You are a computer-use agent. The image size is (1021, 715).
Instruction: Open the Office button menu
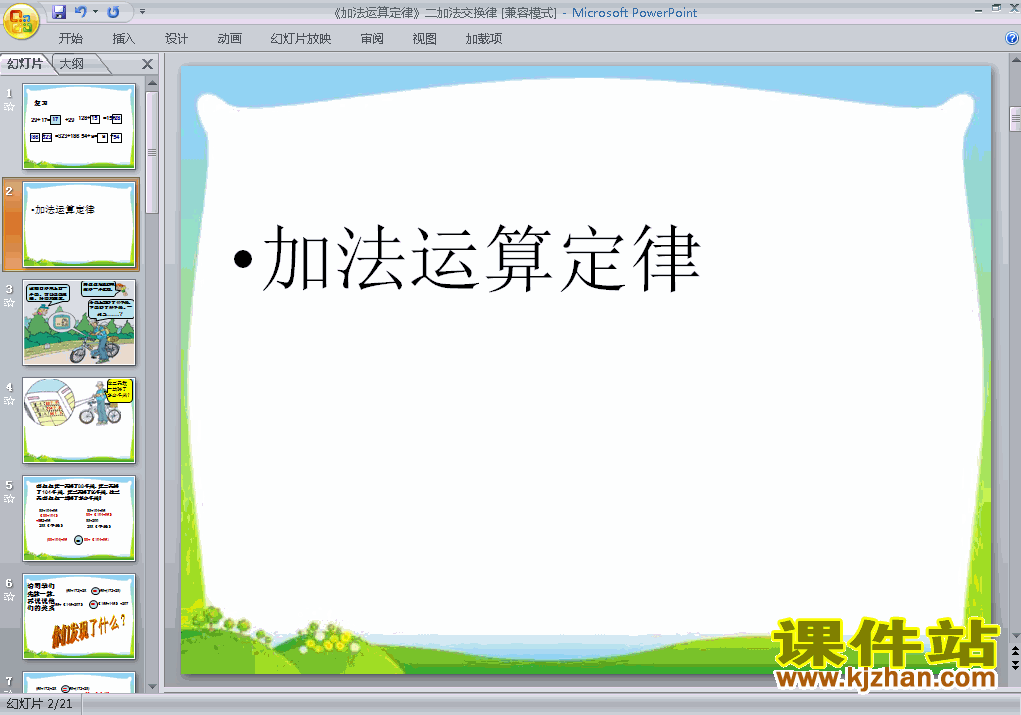pos(21,21)
